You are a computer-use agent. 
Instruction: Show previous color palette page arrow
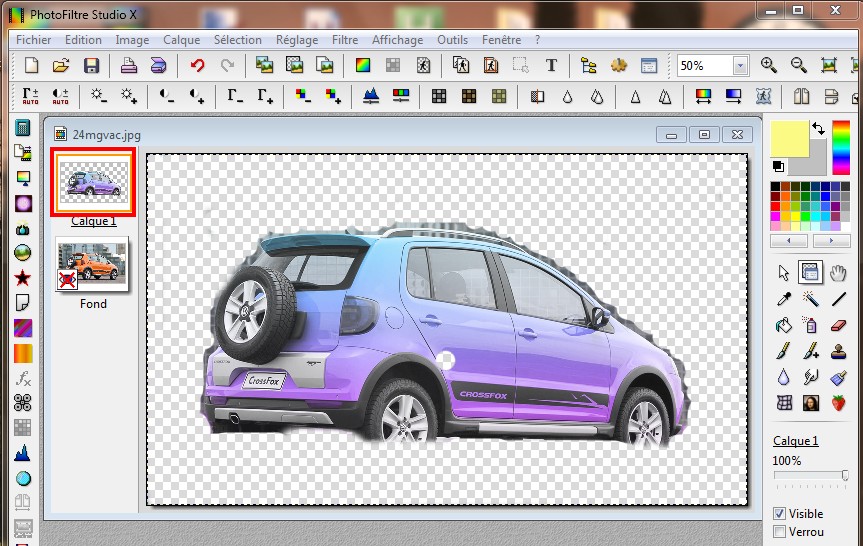click(790, 241)
